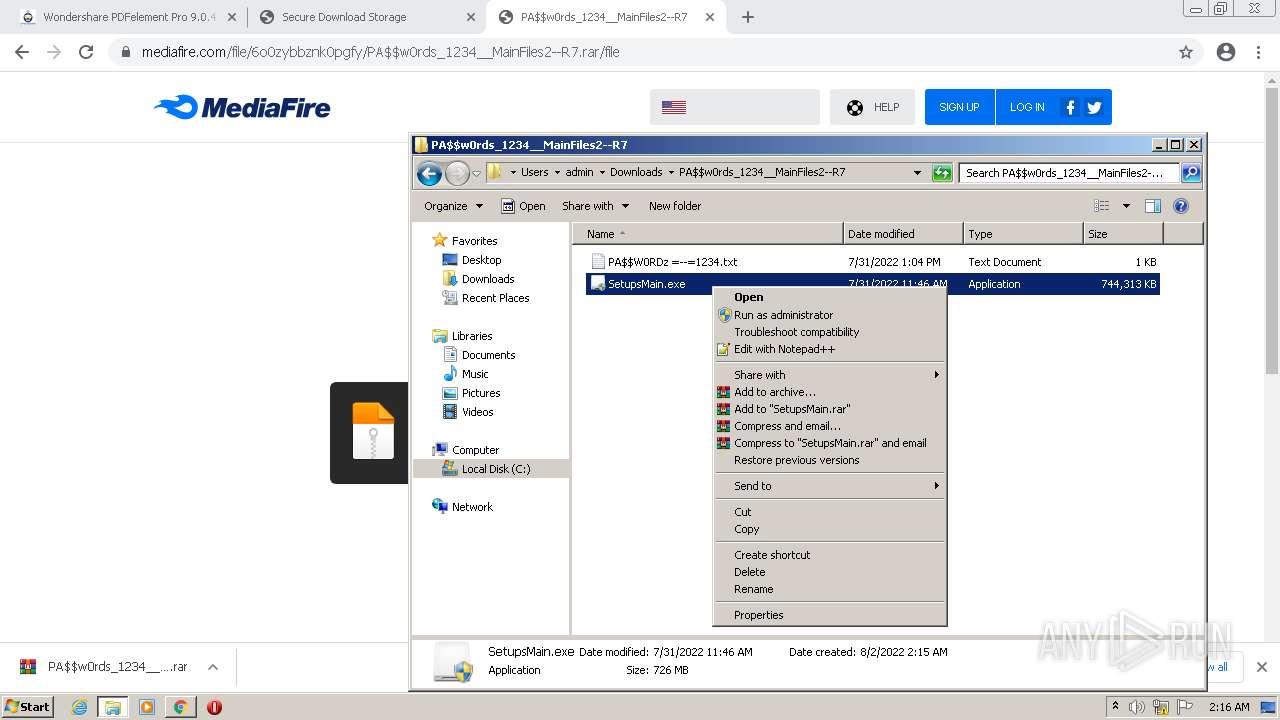This screenshot has height=720, width=1280.
Task: Click MediaFire Facebook login icon
Action: [1070, 107]
